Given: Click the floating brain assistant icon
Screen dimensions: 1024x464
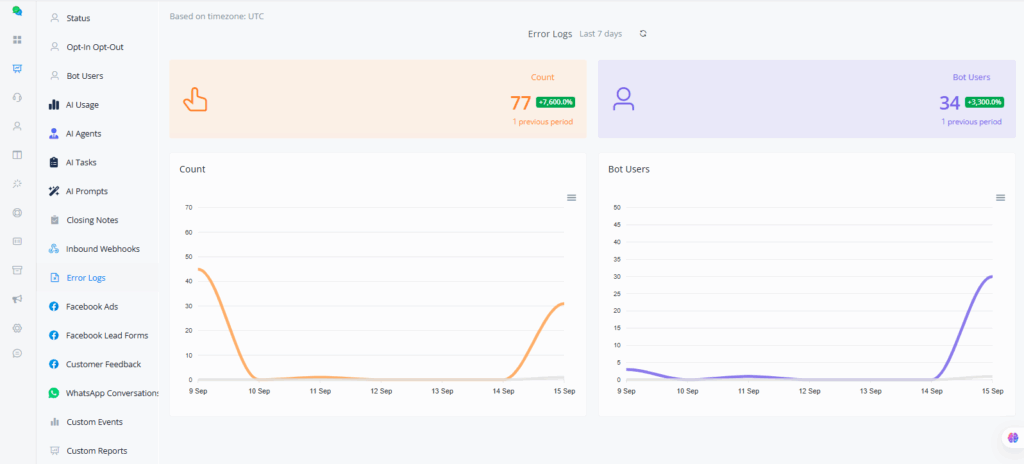Looking at the screenshot, I should [x=1010, y=438].
